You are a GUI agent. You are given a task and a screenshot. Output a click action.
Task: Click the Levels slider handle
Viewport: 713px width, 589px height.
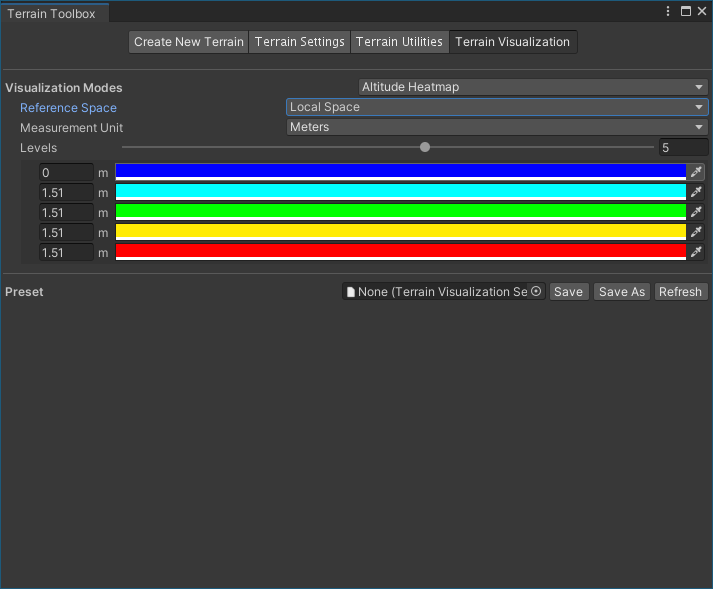click(425, 147)
